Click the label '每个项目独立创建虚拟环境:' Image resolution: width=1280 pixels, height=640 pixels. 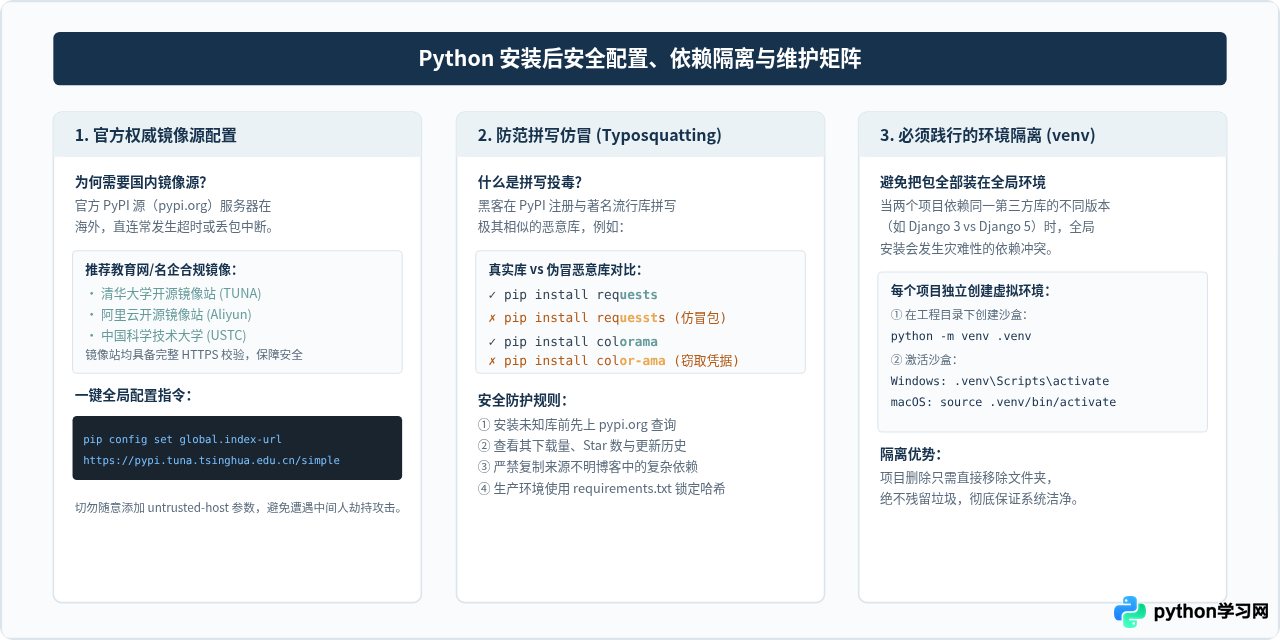click(x=970, y=291)
